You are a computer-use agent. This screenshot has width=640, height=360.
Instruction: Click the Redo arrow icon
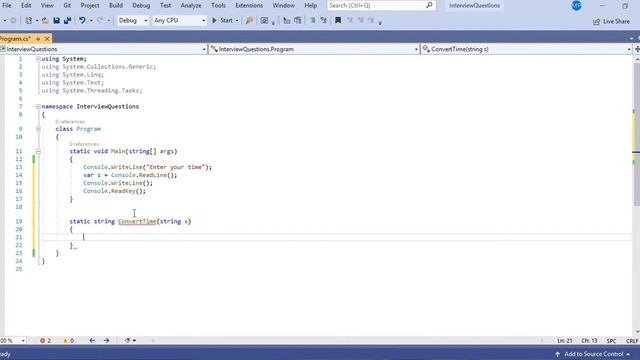(100, 20)
